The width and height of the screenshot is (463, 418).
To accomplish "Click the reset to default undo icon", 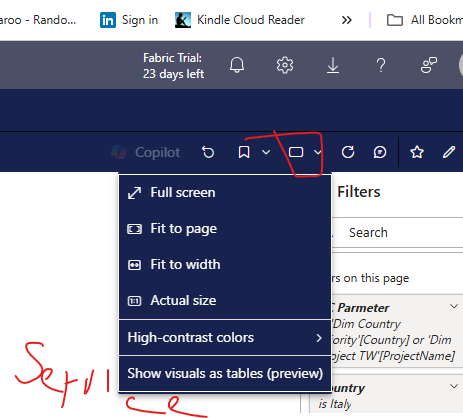I will point(208,152).
